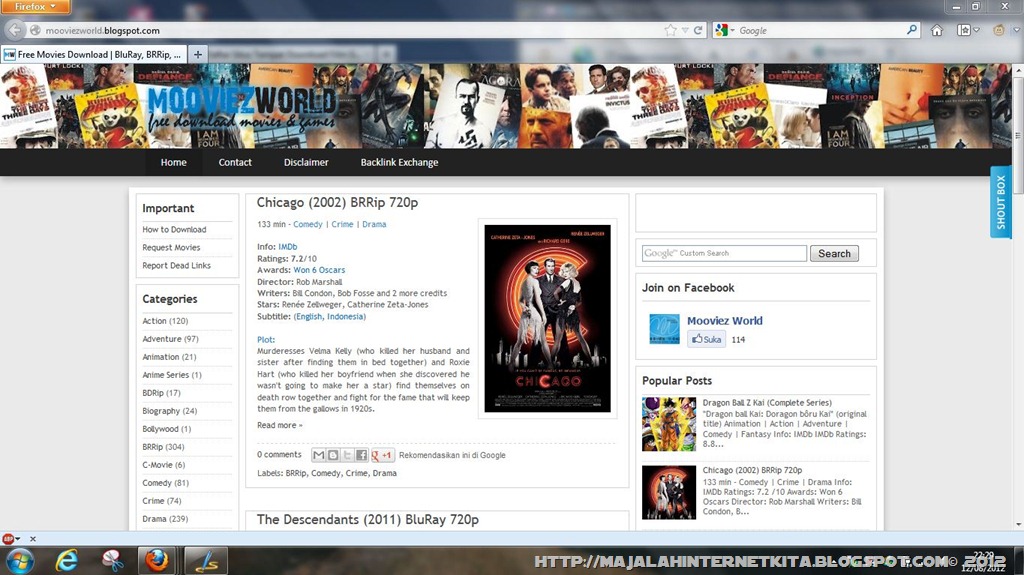Click the monkey face add-on icon
The height and width of the screenshot is (575, 1024).
(999, 30)
